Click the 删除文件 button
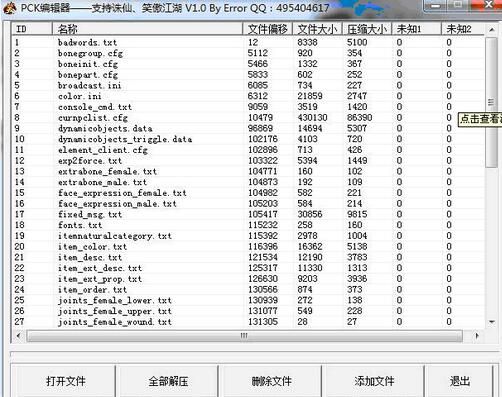 tap(271, 381)
